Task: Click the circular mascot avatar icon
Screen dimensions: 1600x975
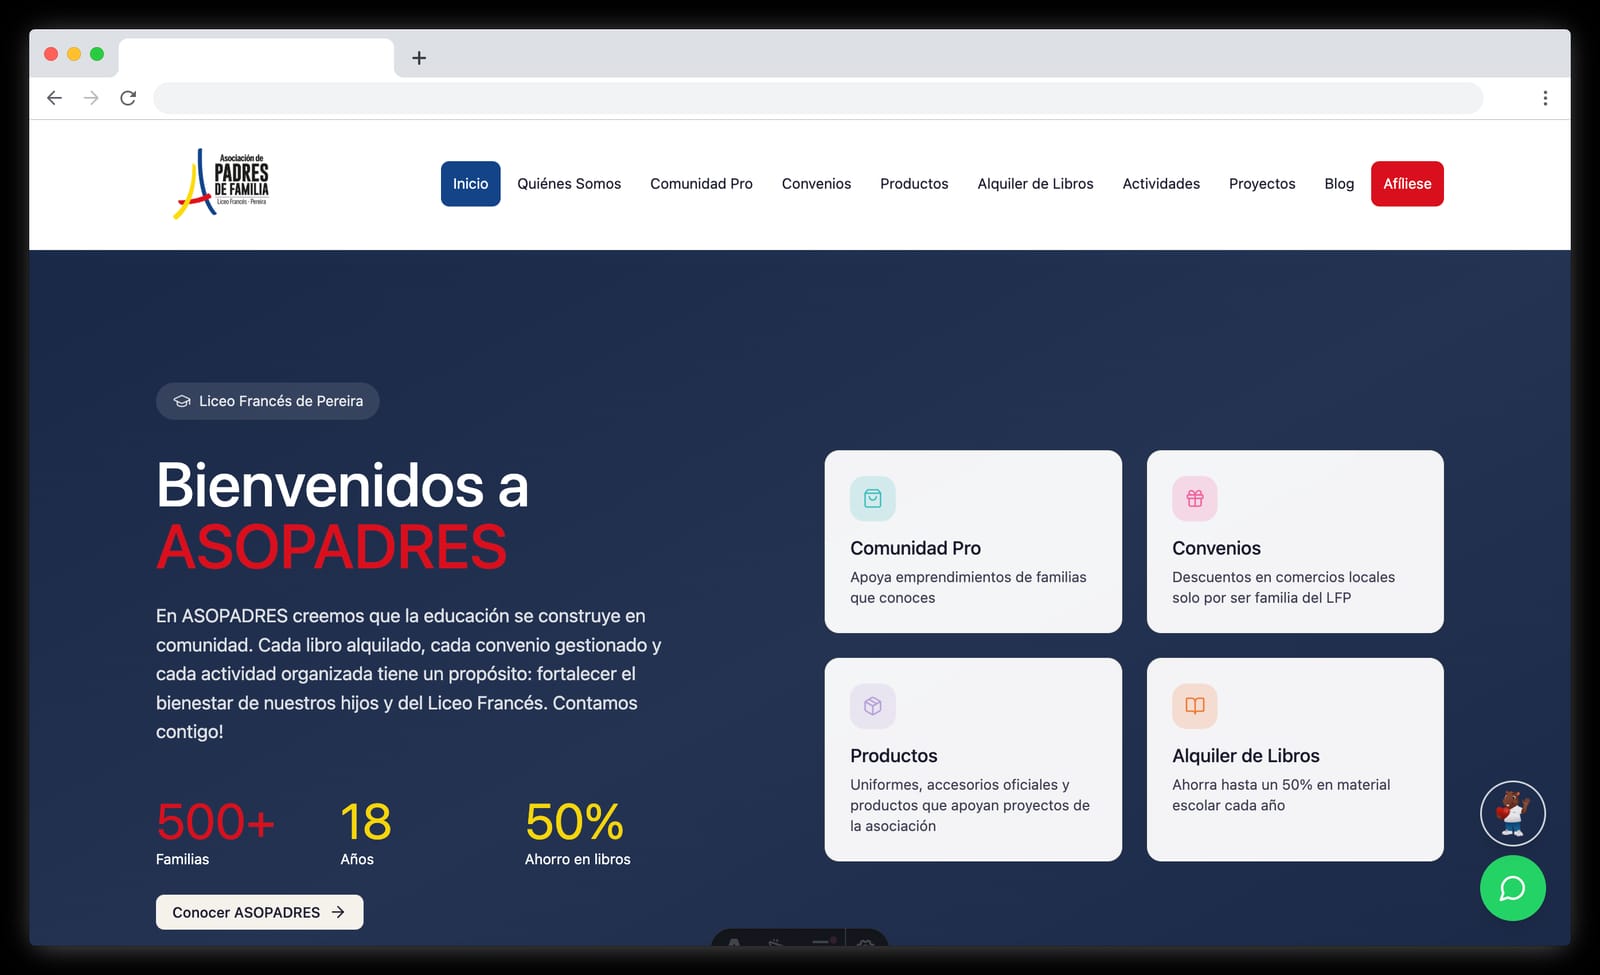Action: point(1513,813)
